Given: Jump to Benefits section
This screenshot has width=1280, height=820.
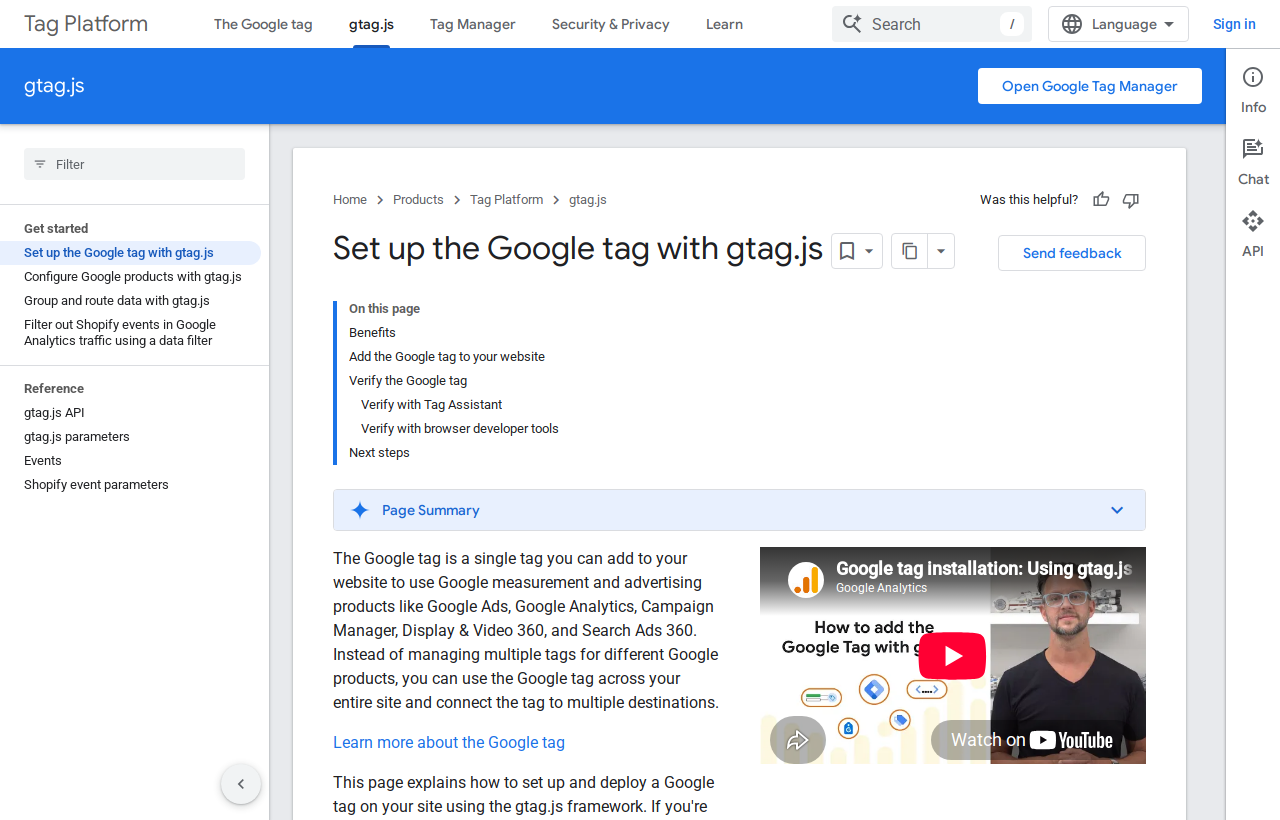Looking at the screenshot, I should coord(372,333).
